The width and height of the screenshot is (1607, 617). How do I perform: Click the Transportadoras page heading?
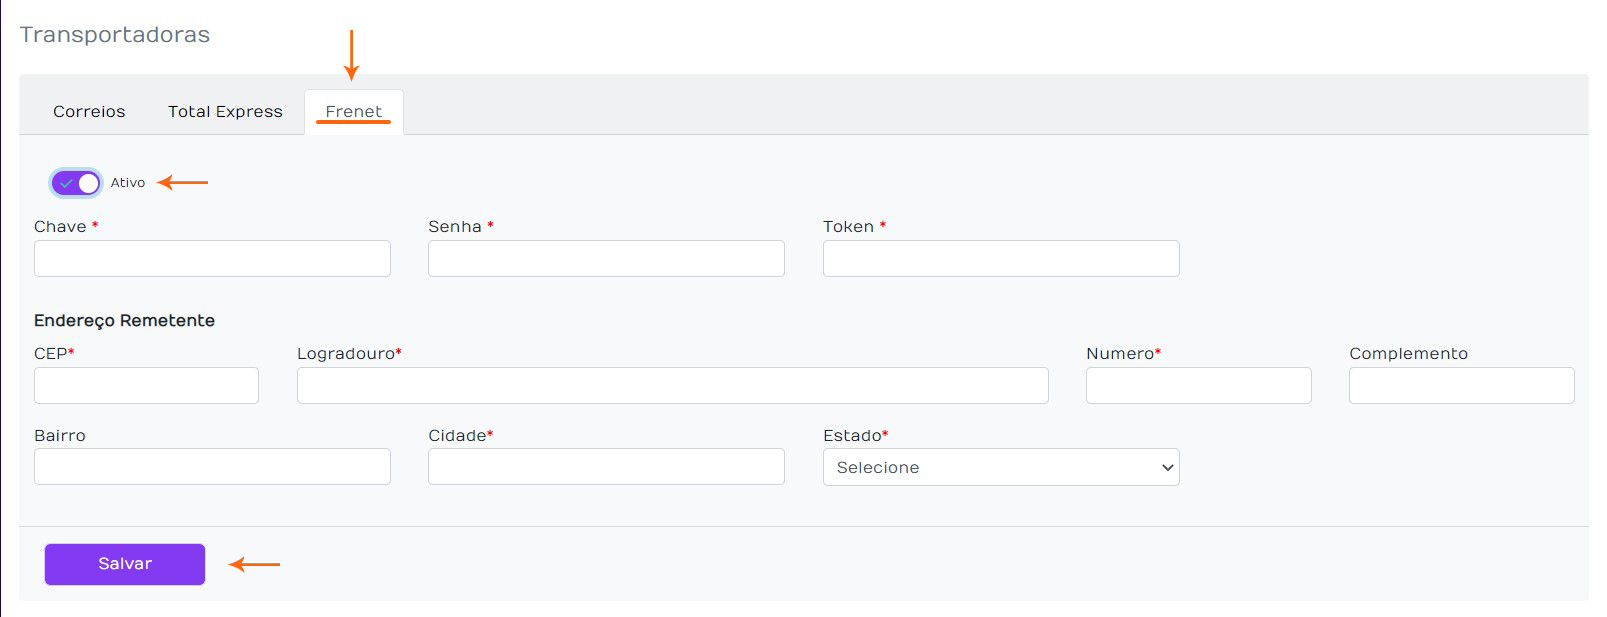click(115, 35)
